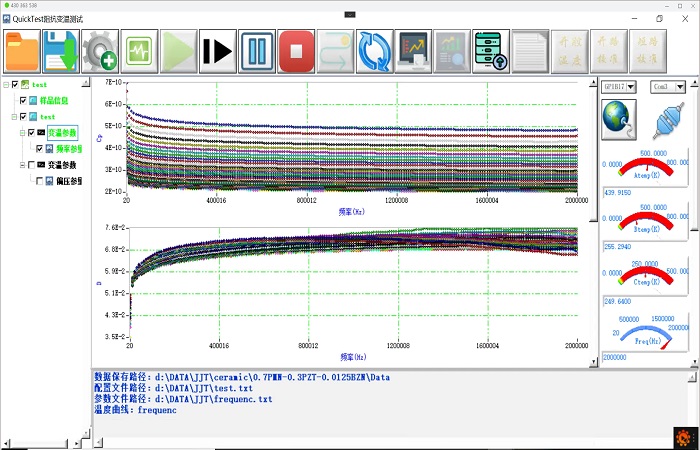Select the 样品信息 tree item
Viewport: 700px width, 450px height.
pos(54,100)
